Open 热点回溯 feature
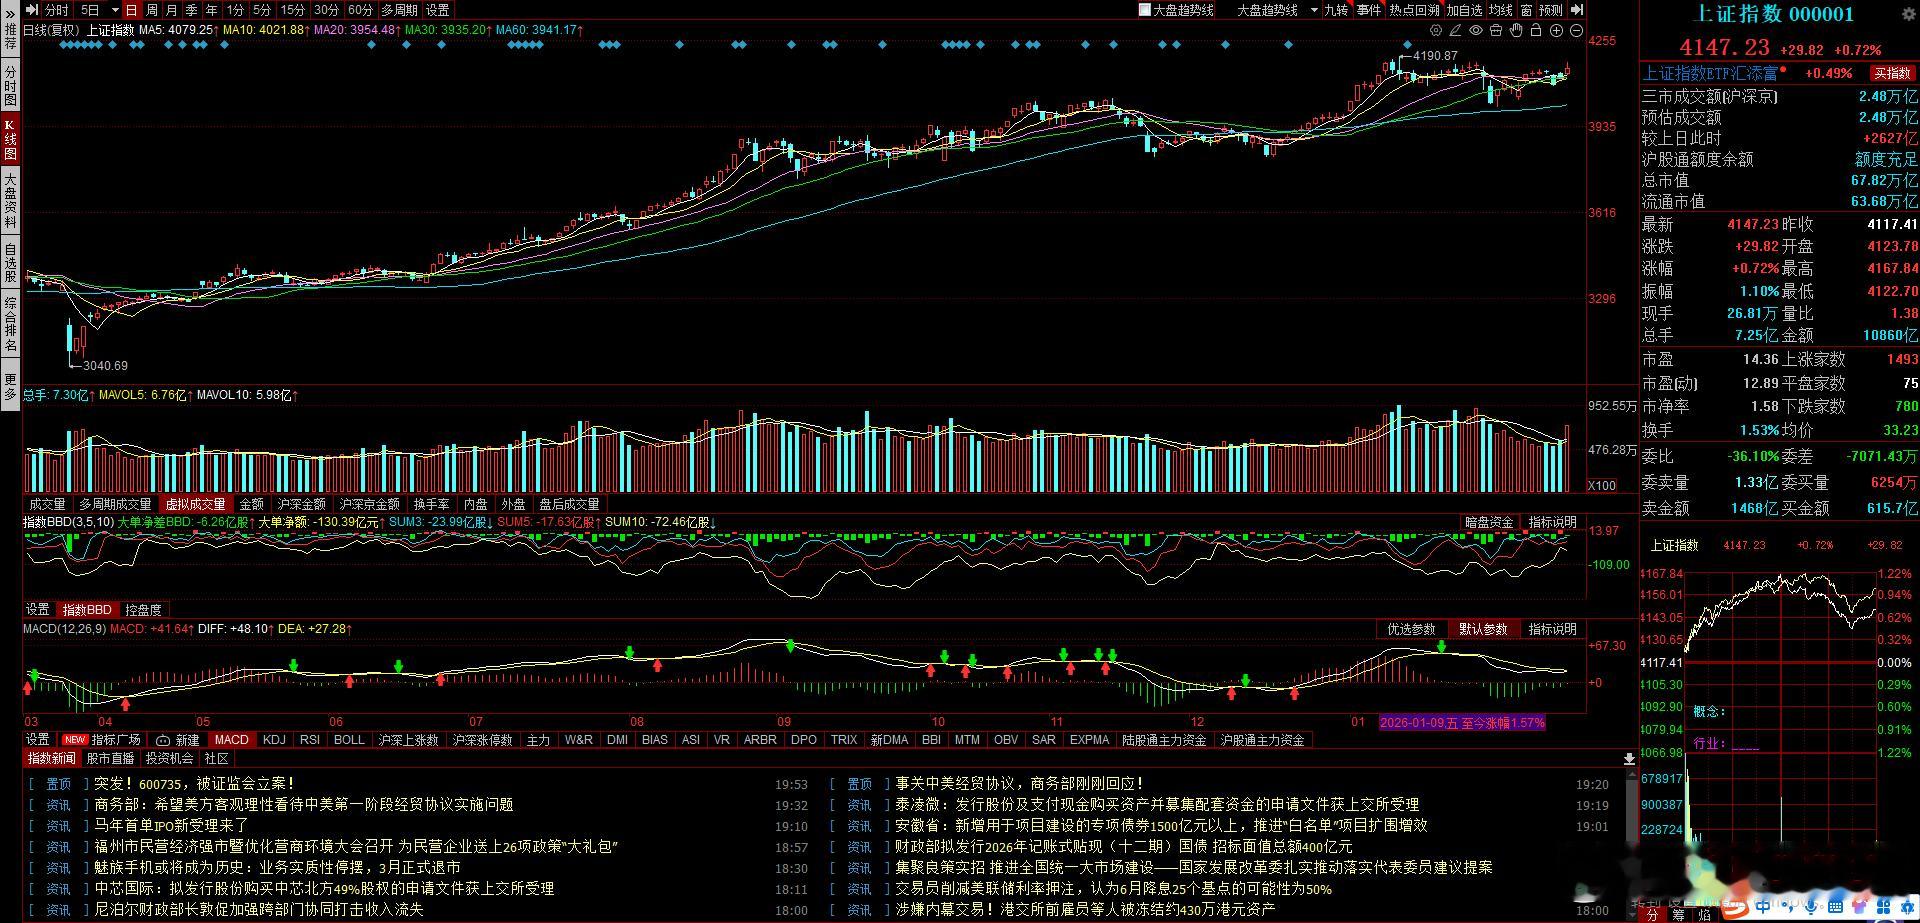This screenshot has height=923, width=1920. pos(1414,10)
